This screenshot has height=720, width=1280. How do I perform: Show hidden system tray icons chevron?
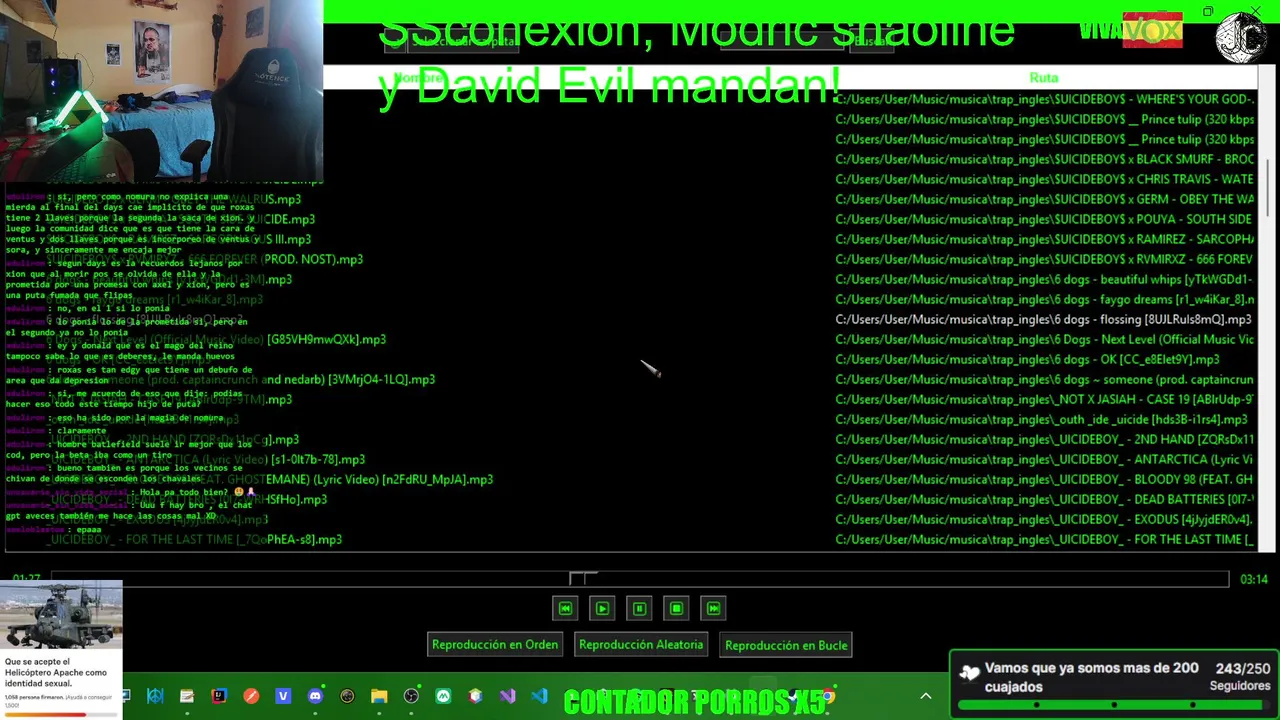tap(926, 696)
